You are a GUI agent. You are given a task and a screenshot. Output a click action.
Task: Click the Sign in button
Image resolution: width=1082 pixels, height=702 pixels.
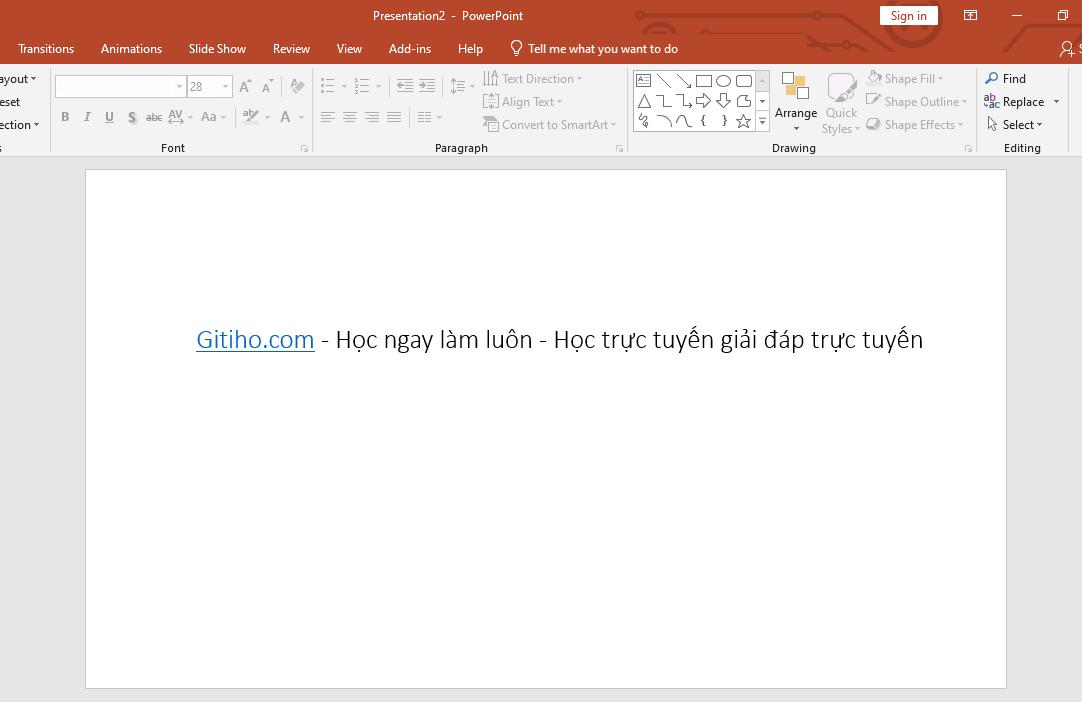pos(908,15)
